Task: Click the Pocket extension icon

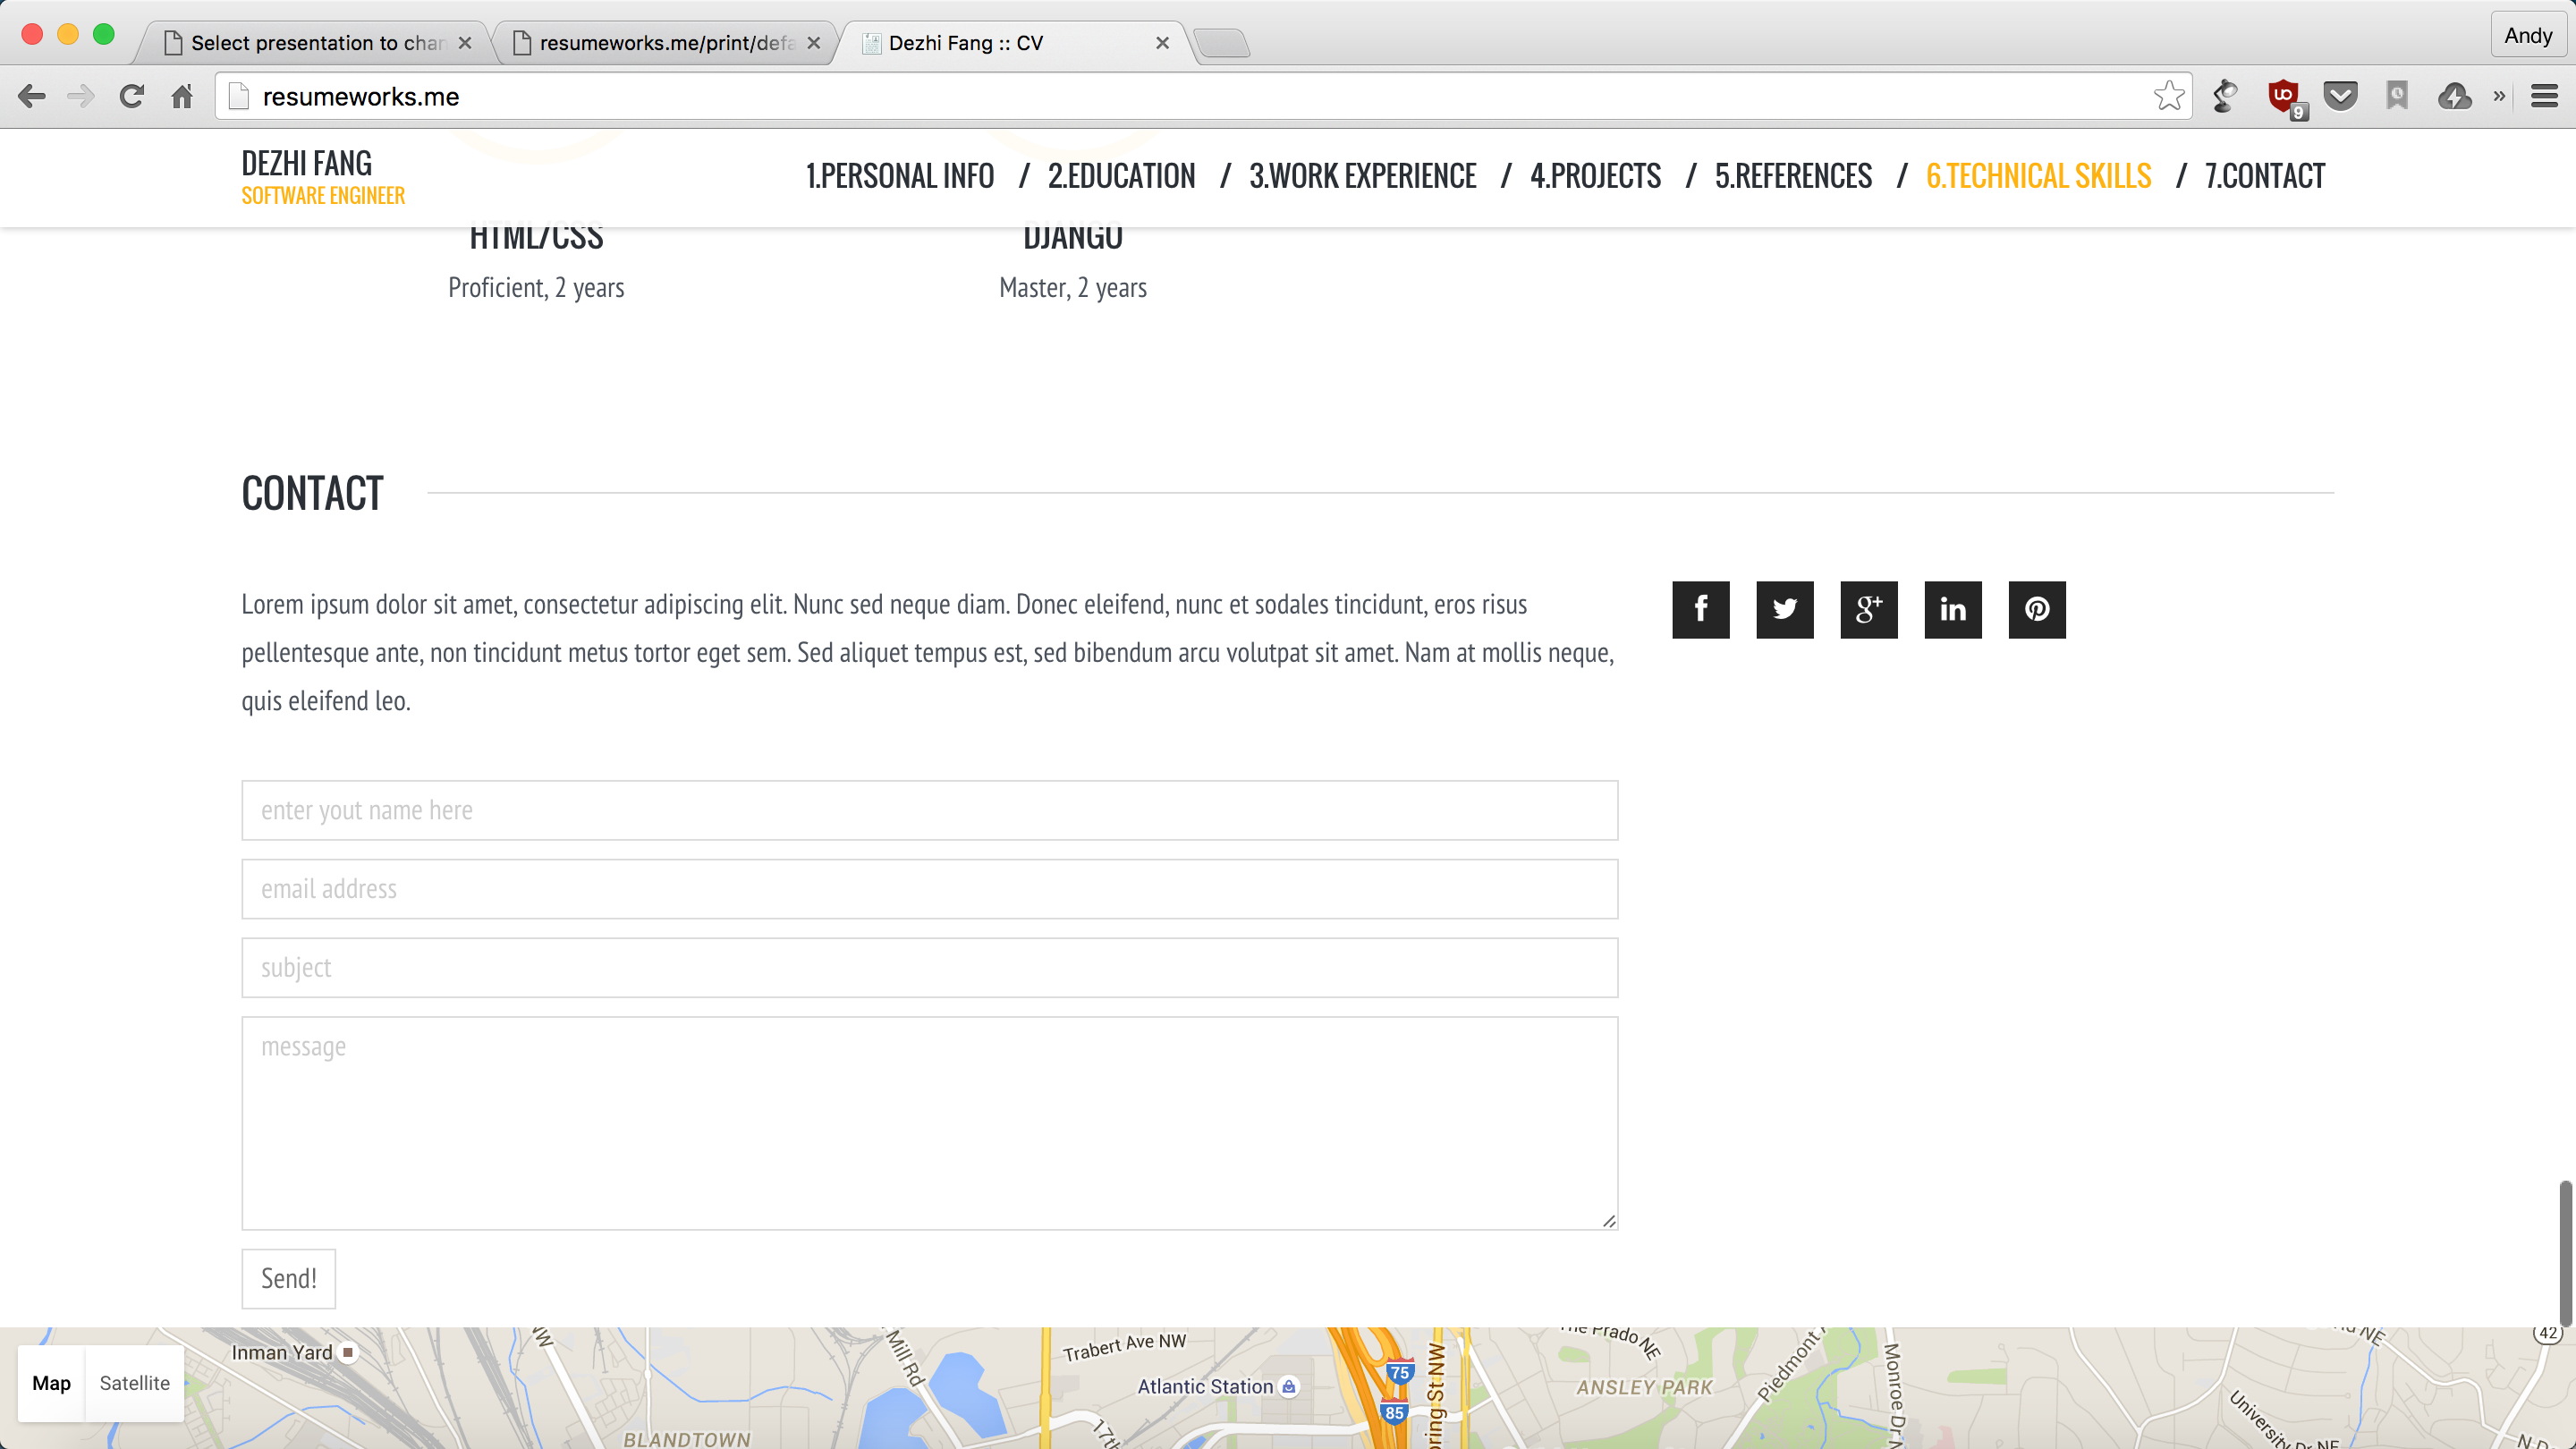Action: 2340,96
